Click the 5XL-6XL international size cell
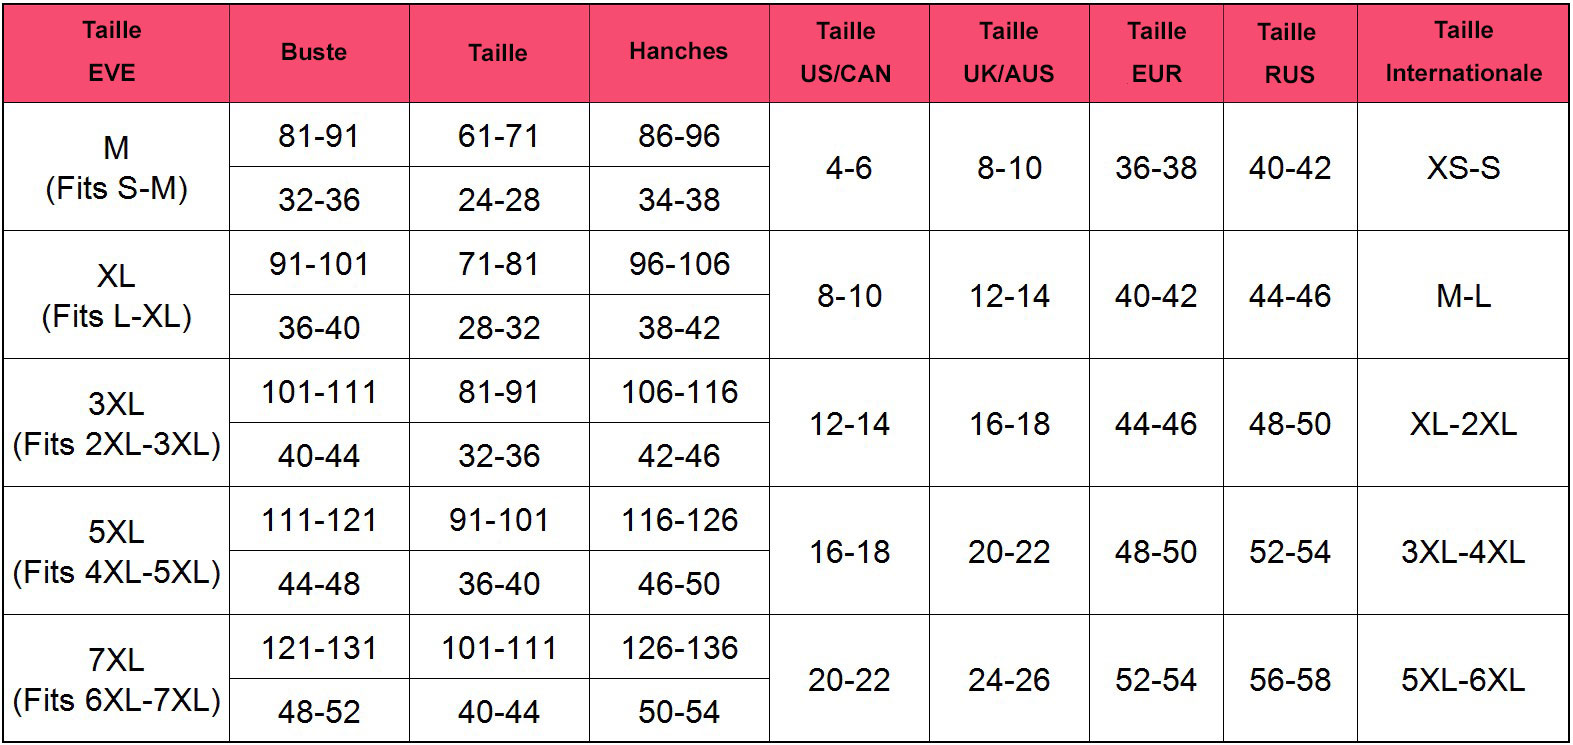Viewport: 1573px width, 745px height. pyautogui.click(x=1463, y=679)
